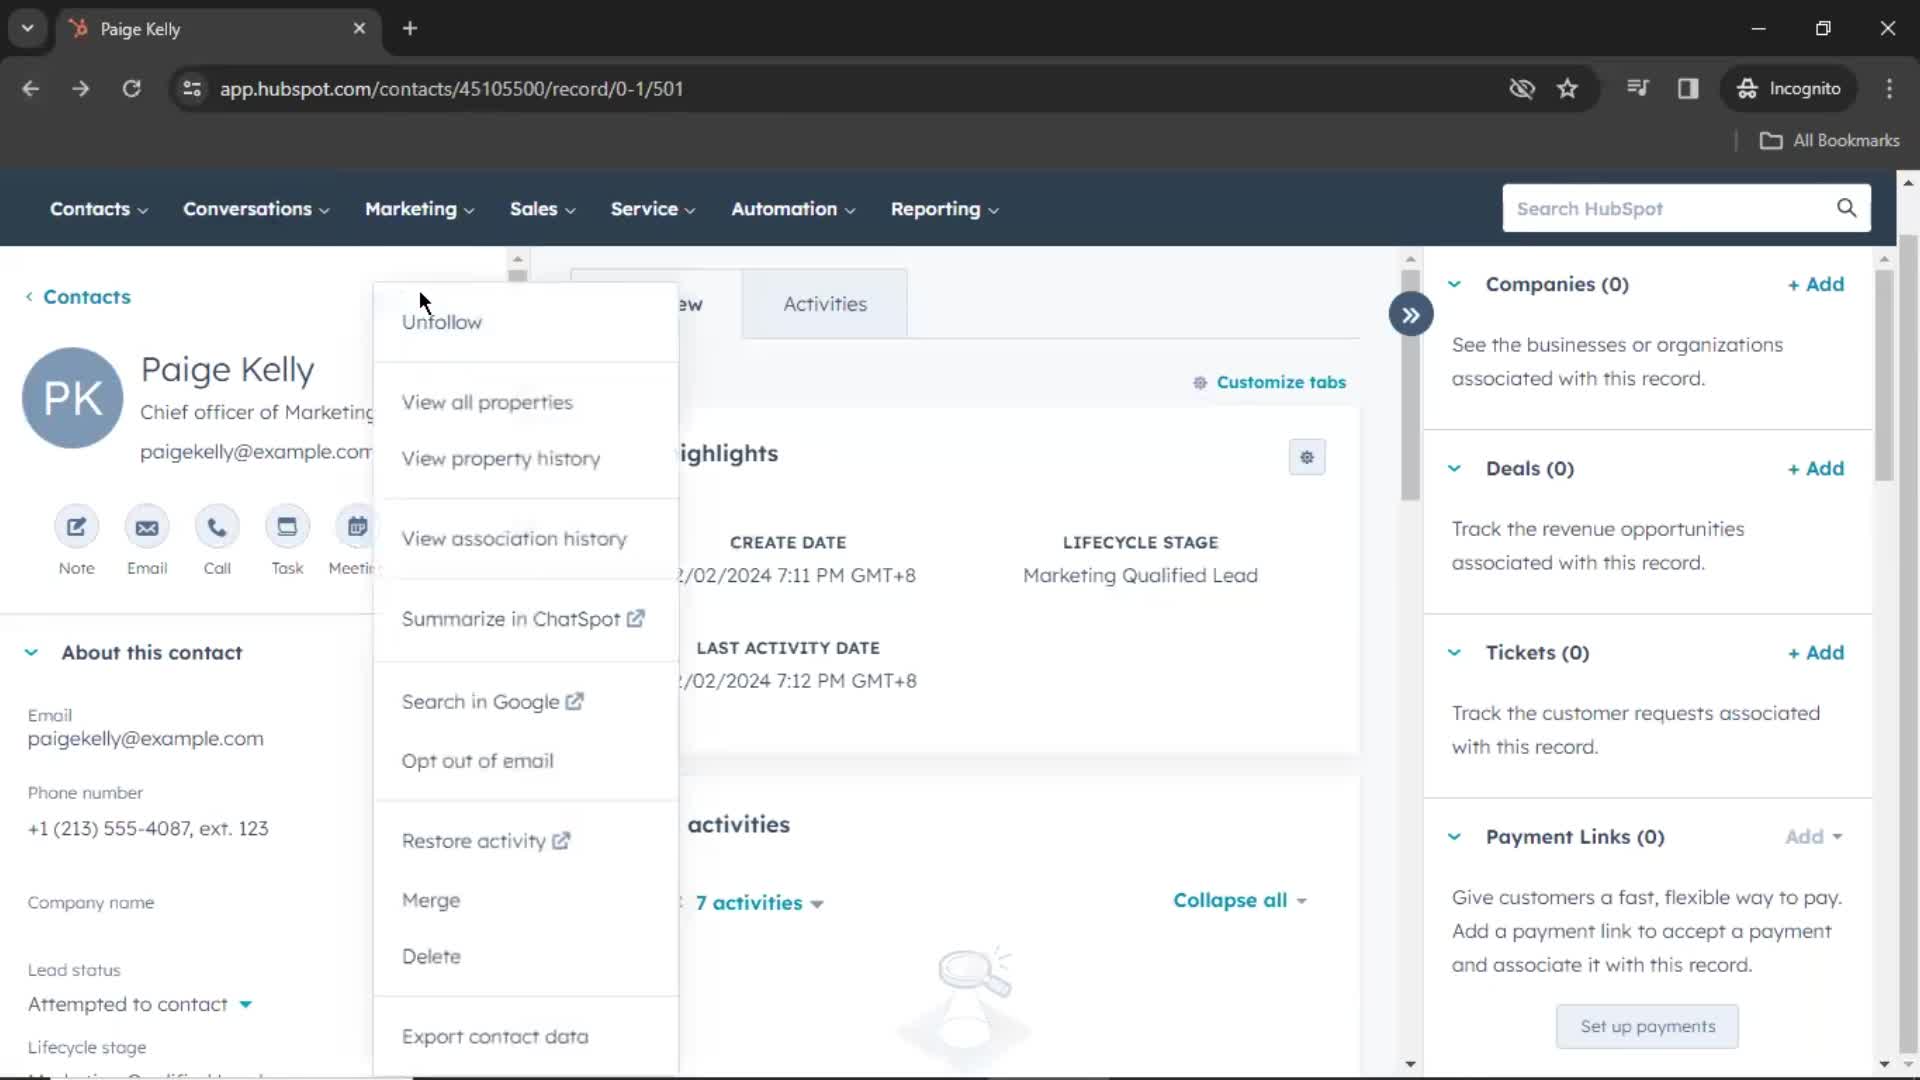Viewport: 1920px width, 1080px height.
Task: Click the expand panel arrow icon
Action: pyautogui.click(x=1411, y=314)
